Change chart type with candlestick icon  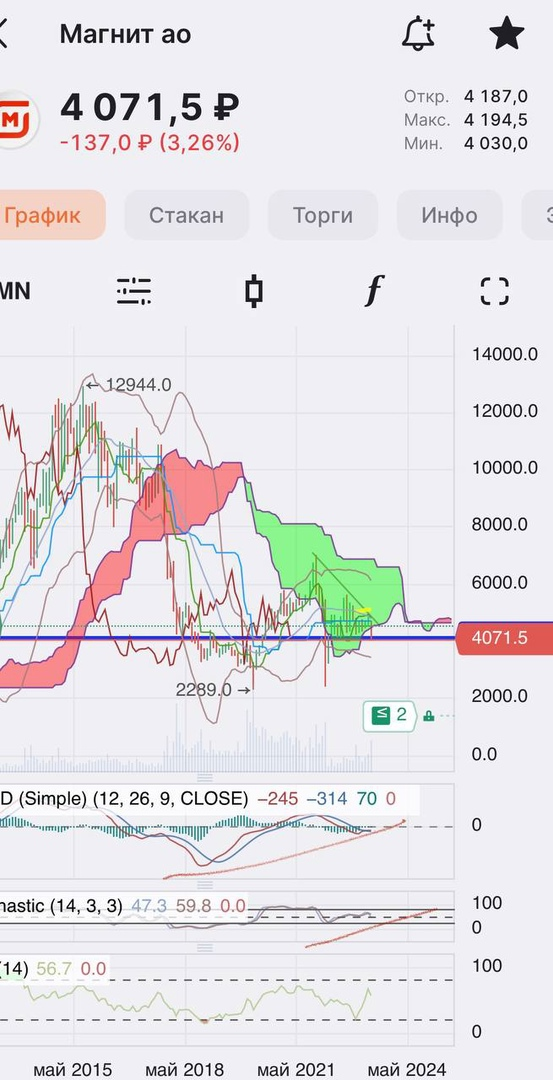(253, 291)
